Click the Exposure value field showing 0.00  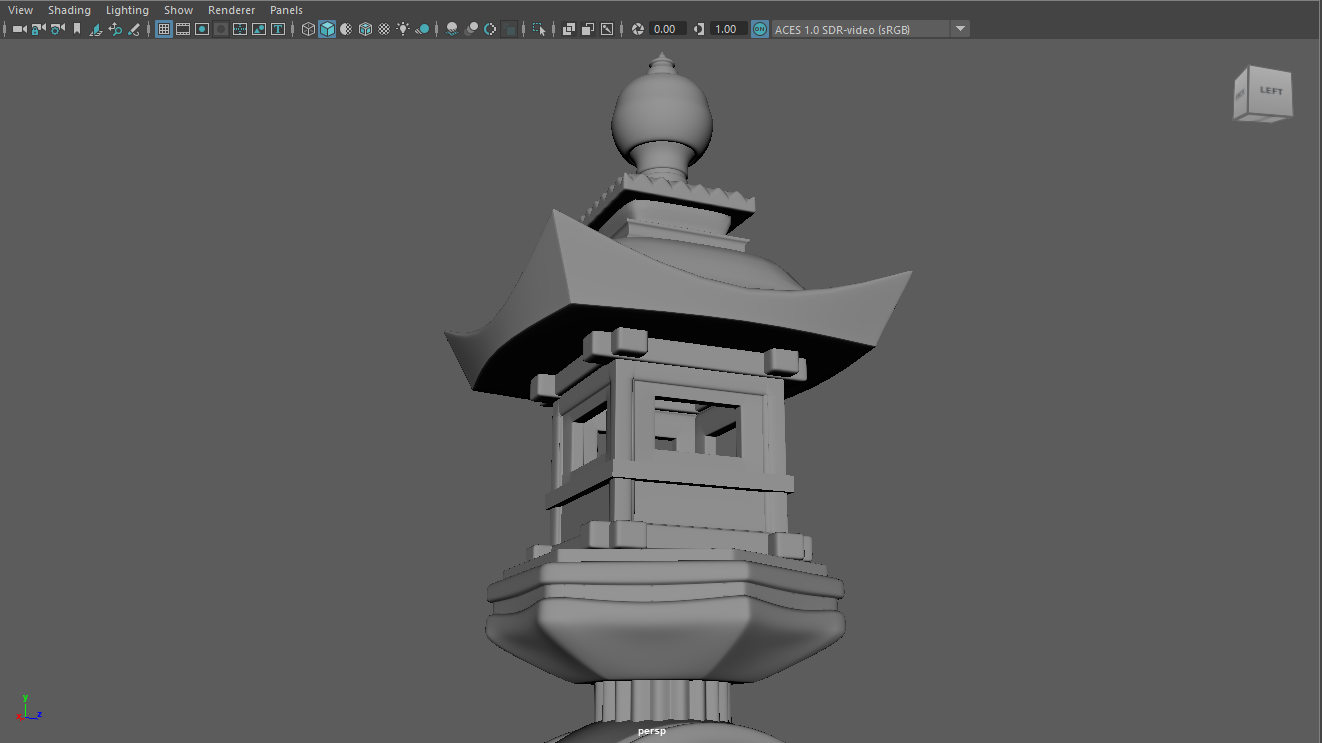(665, 29)
